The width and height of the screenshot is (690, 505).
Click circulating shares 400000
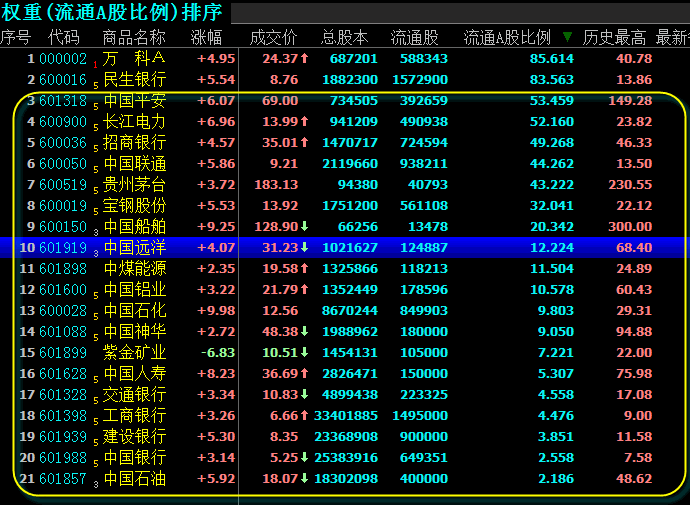tap(424, 479)
